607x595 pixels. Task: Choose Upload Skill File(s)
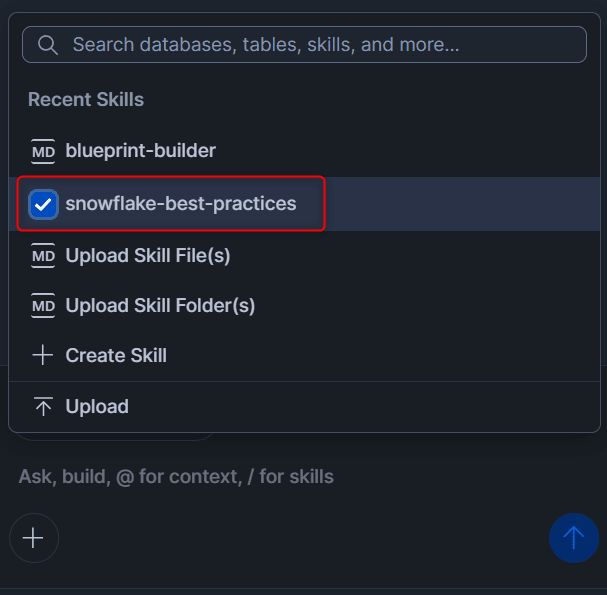coord(148,256)
